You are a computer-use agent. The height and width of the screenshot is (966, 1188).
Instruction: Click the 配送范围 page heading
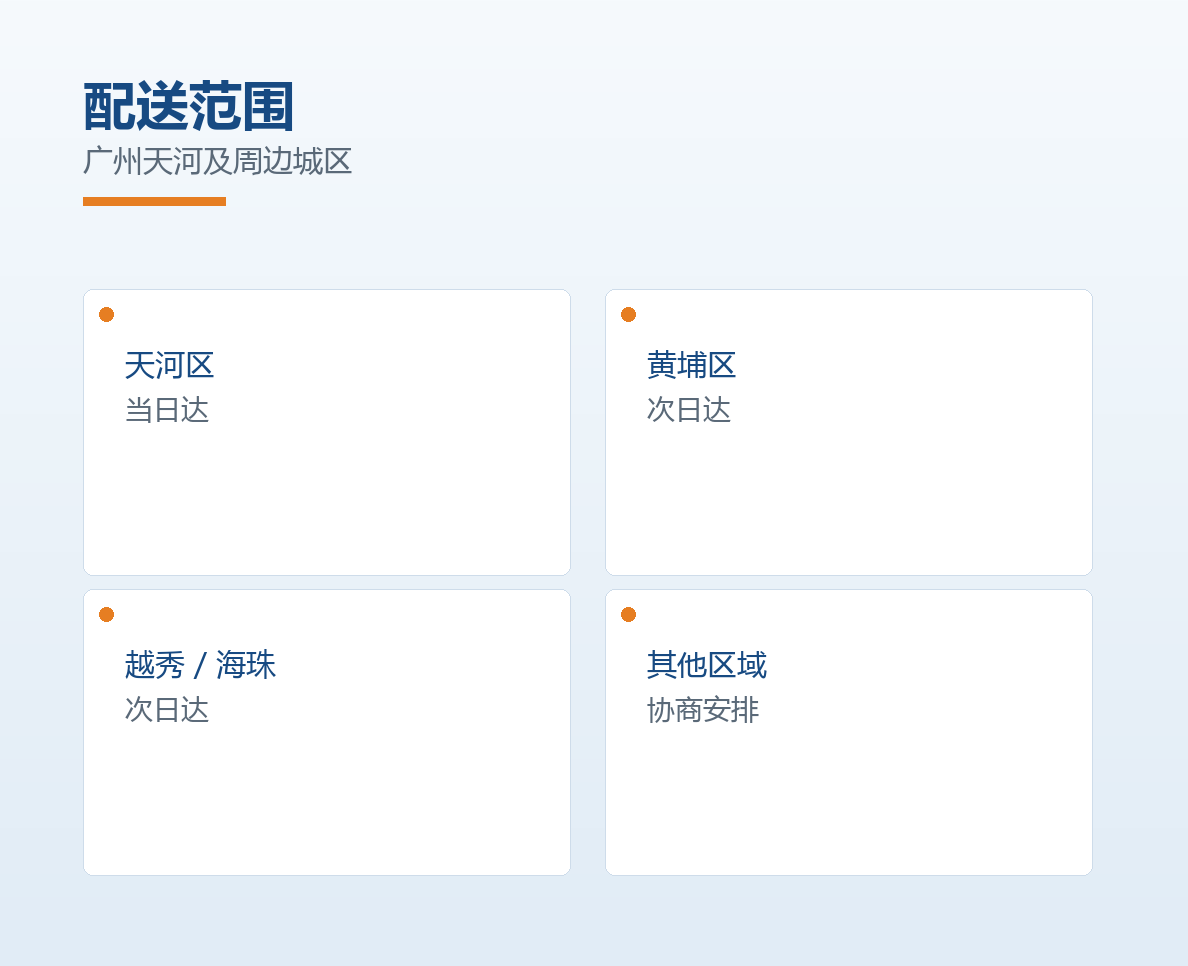click(188, 107)
